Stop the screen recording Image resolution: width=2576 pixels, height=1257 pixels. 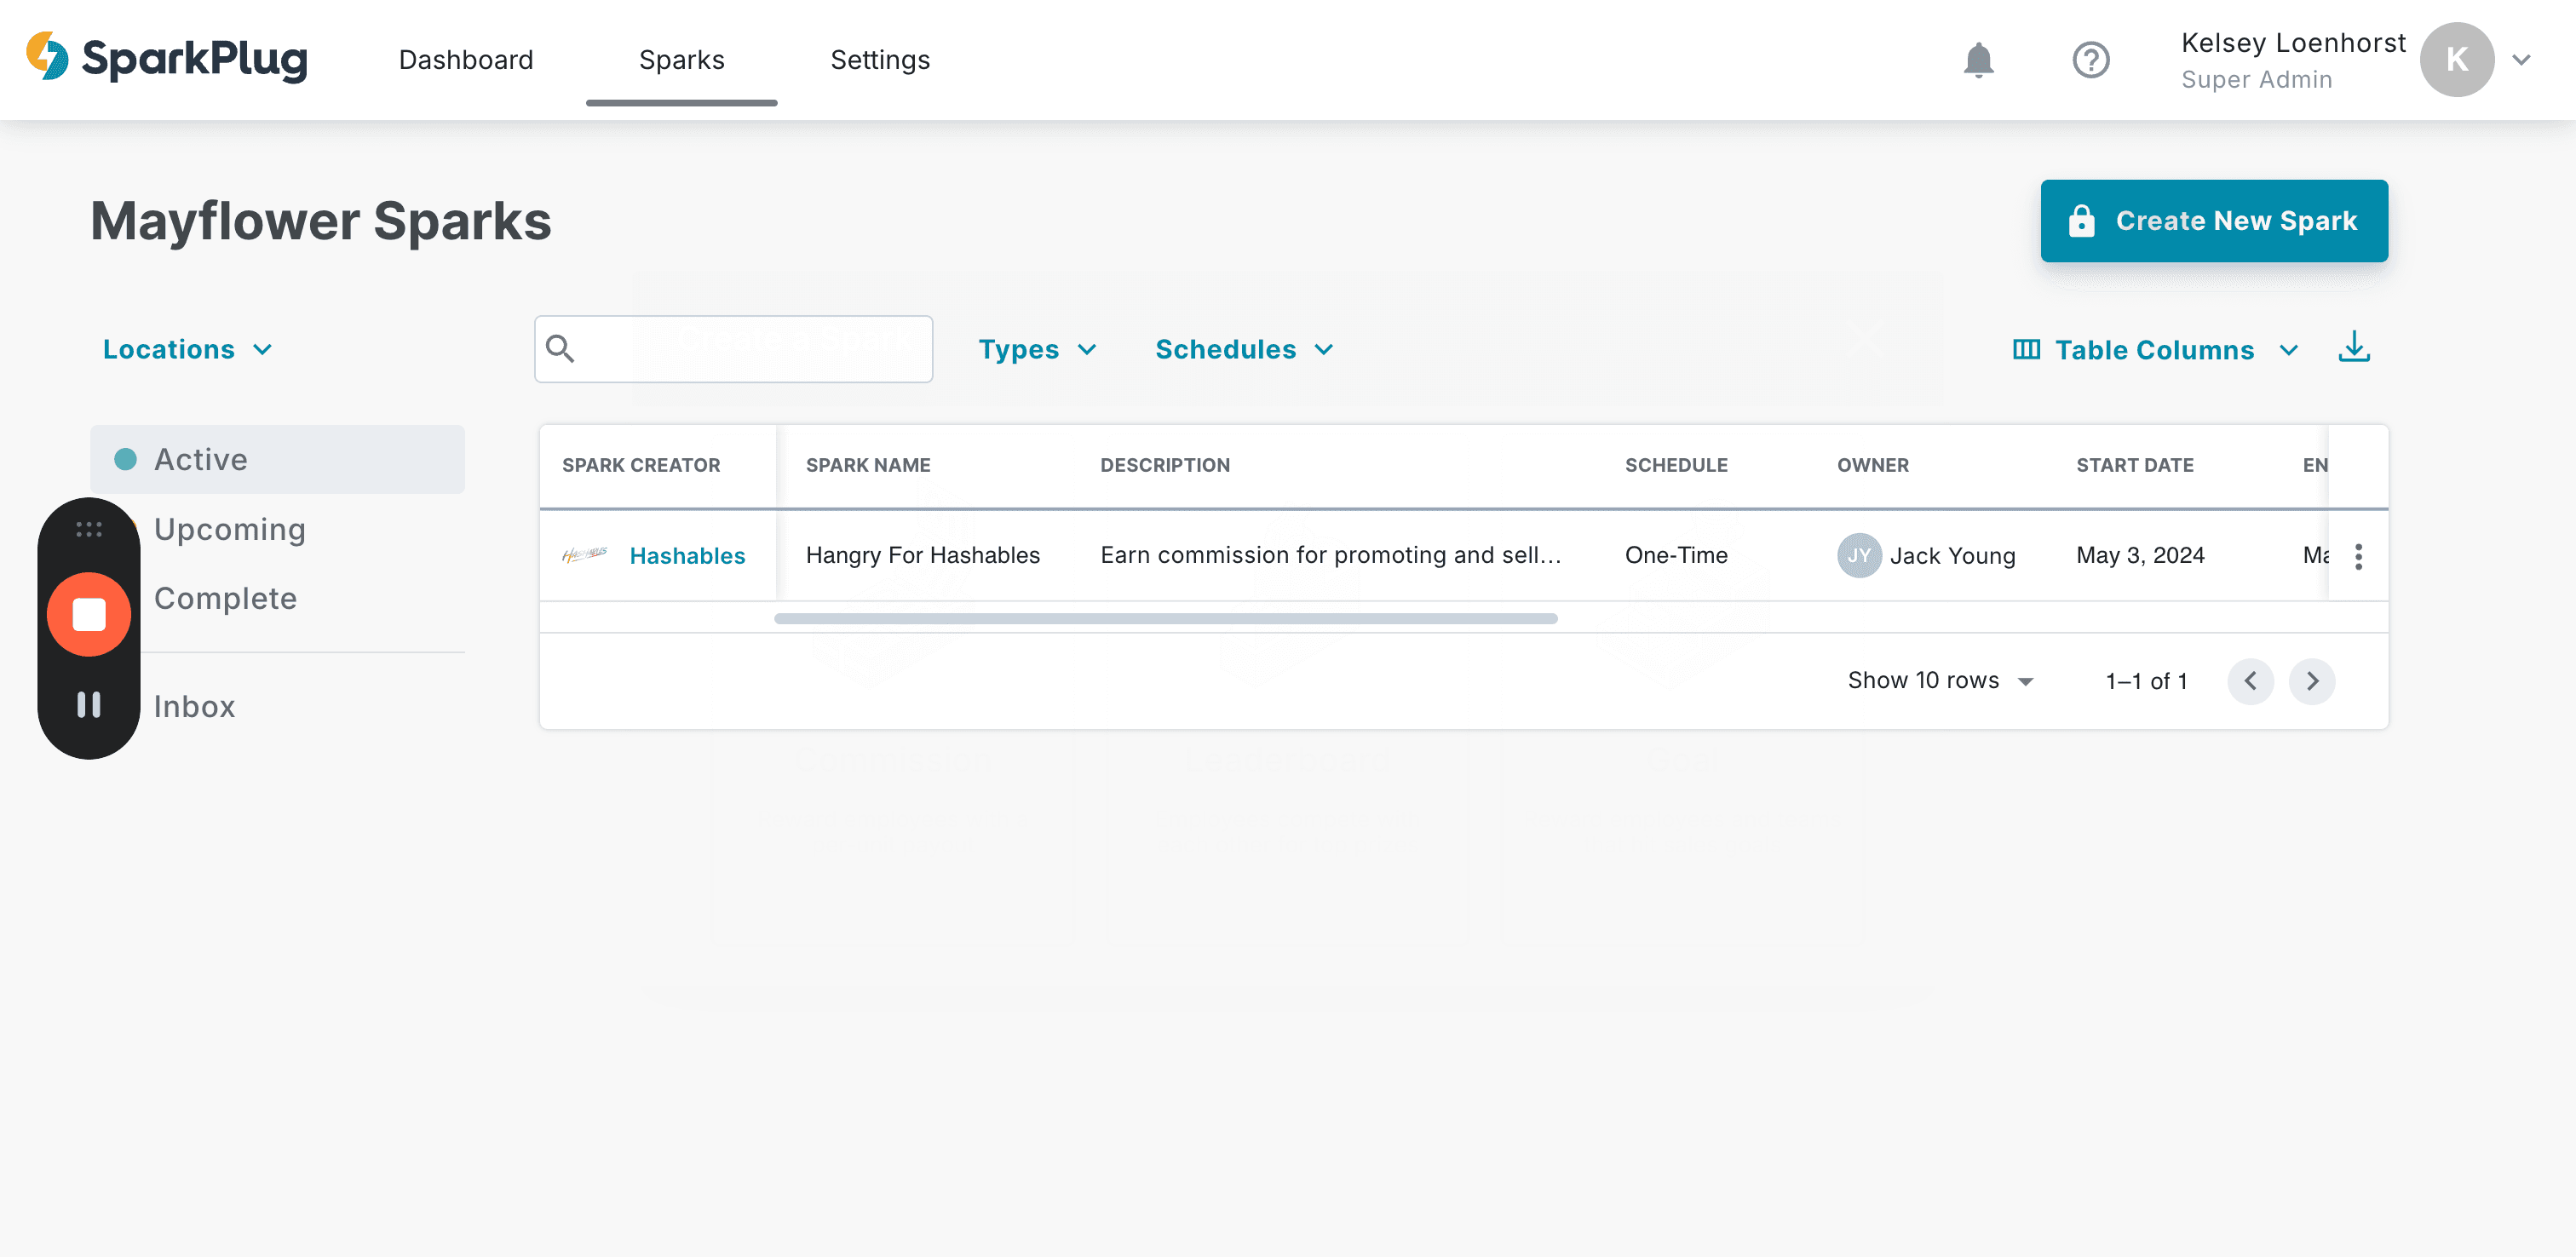point(89,614)
